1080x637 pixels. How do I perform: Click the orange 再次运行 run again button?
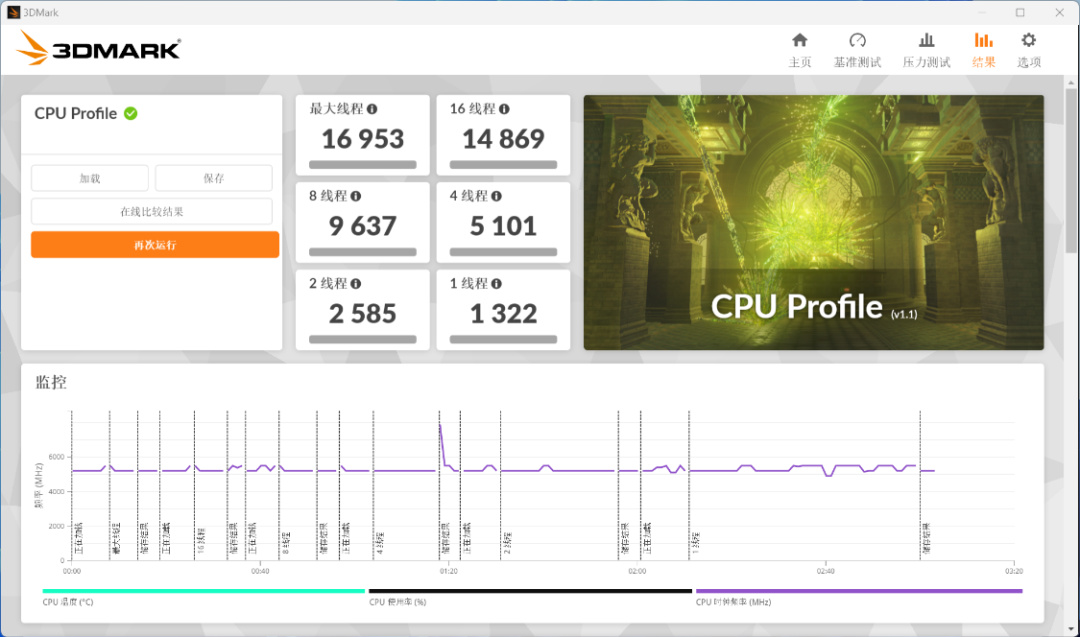[x=155, y=244]
